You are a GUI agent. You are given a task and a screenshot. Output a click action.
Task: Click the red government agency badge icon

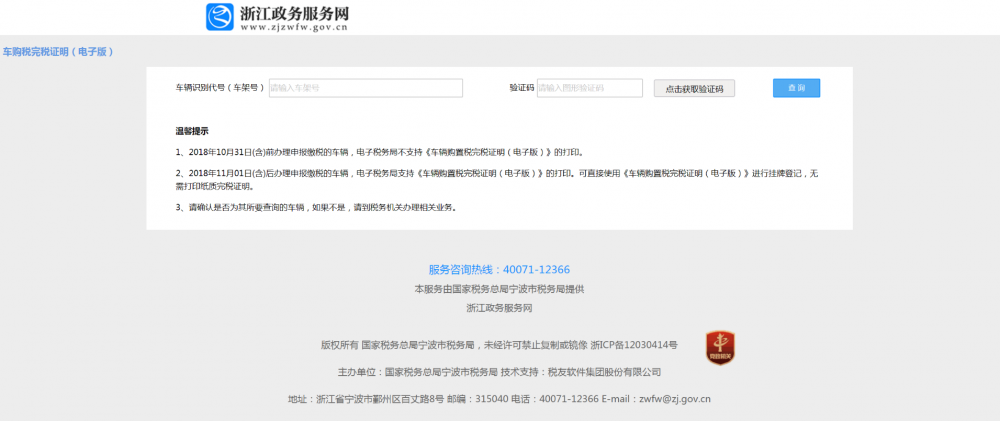[720, 348]
